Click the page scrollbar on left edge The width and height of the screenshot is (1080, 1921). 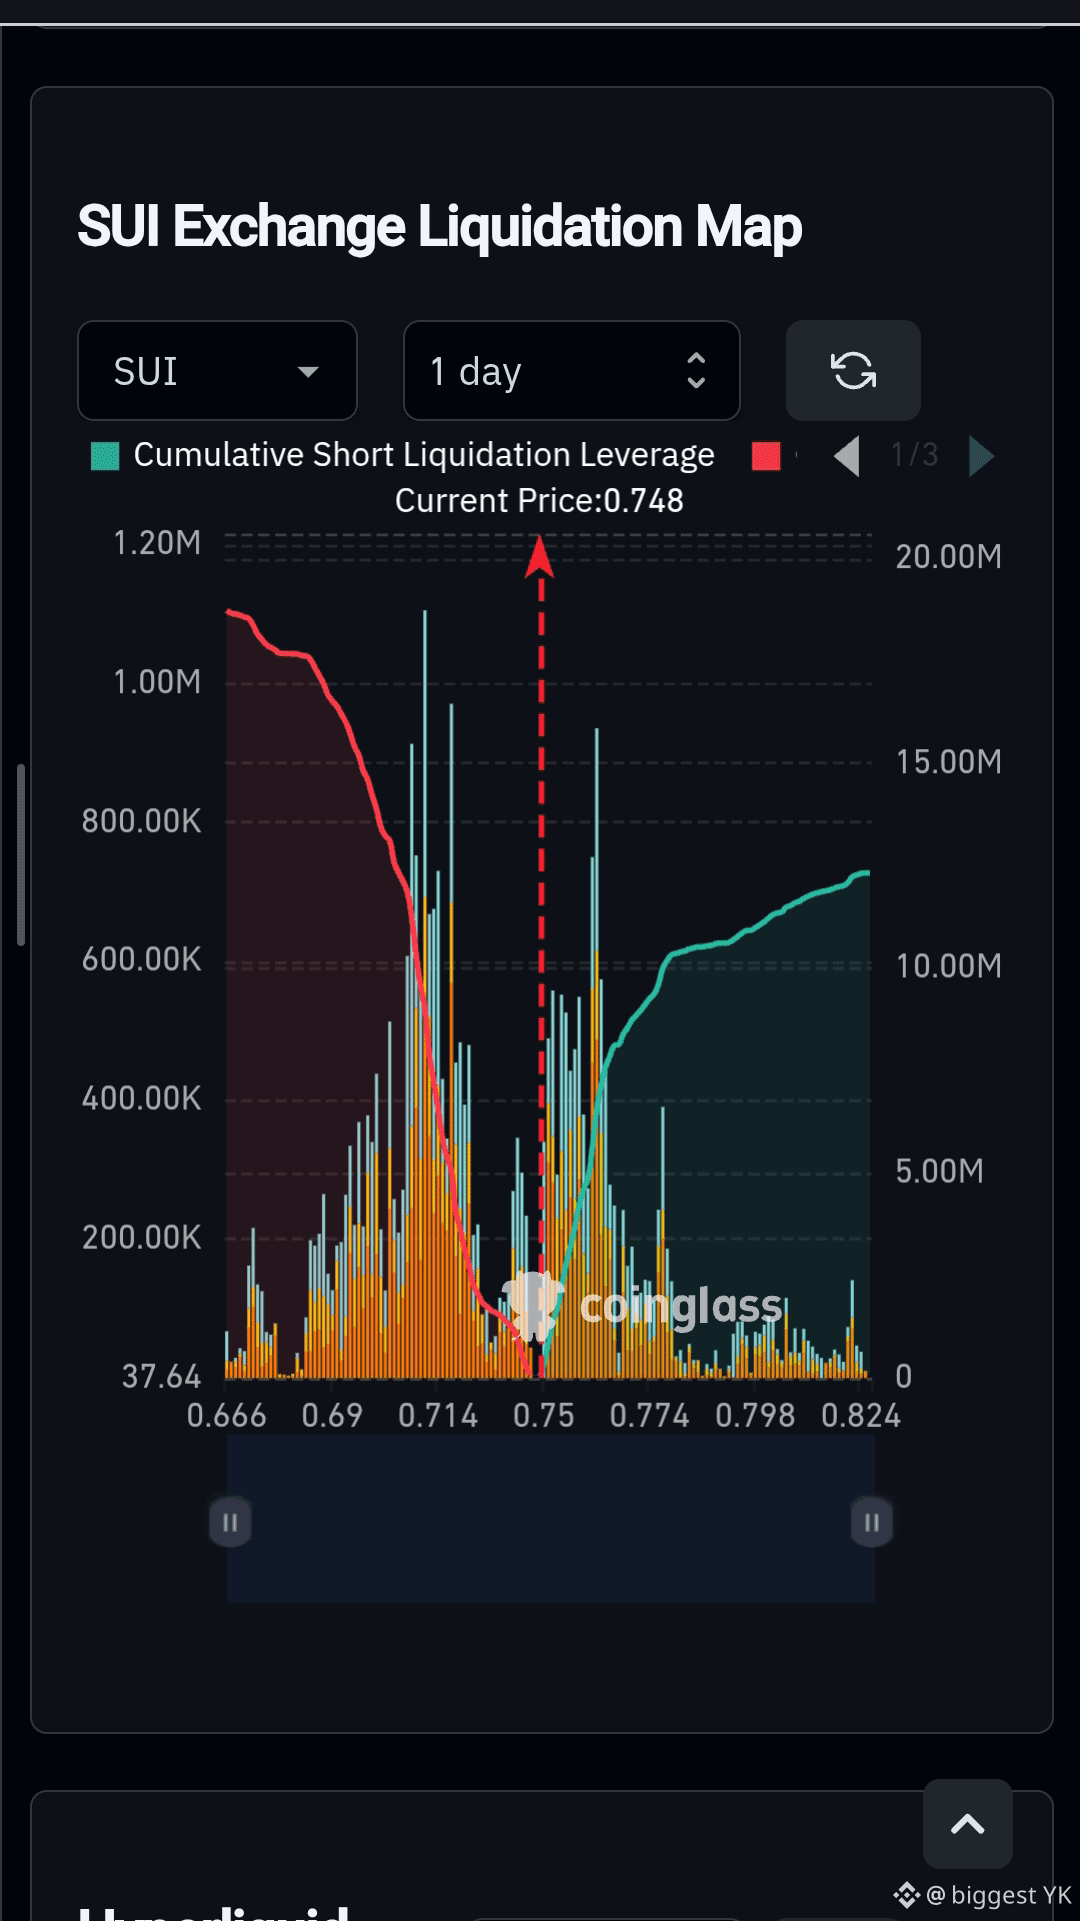pos(20,855)
